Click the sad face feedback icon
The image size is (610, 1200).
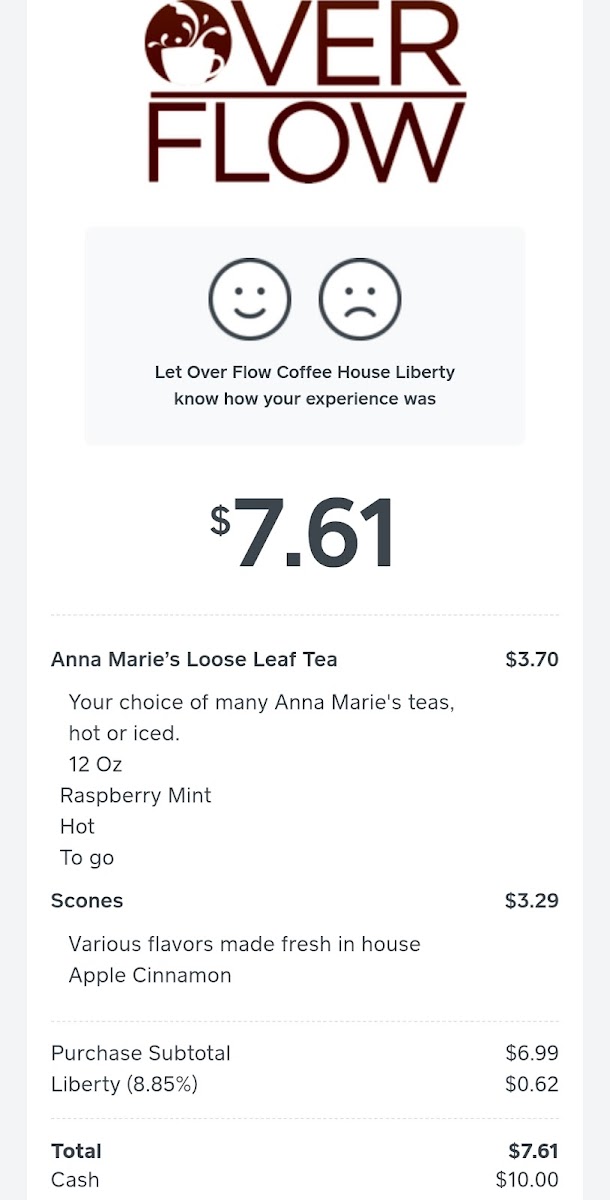360,299
